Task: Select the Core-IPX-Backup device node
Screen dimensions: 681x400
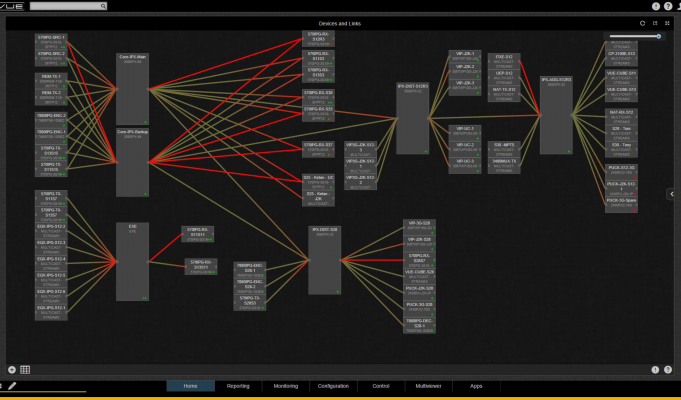Action: tap(132, 162)
